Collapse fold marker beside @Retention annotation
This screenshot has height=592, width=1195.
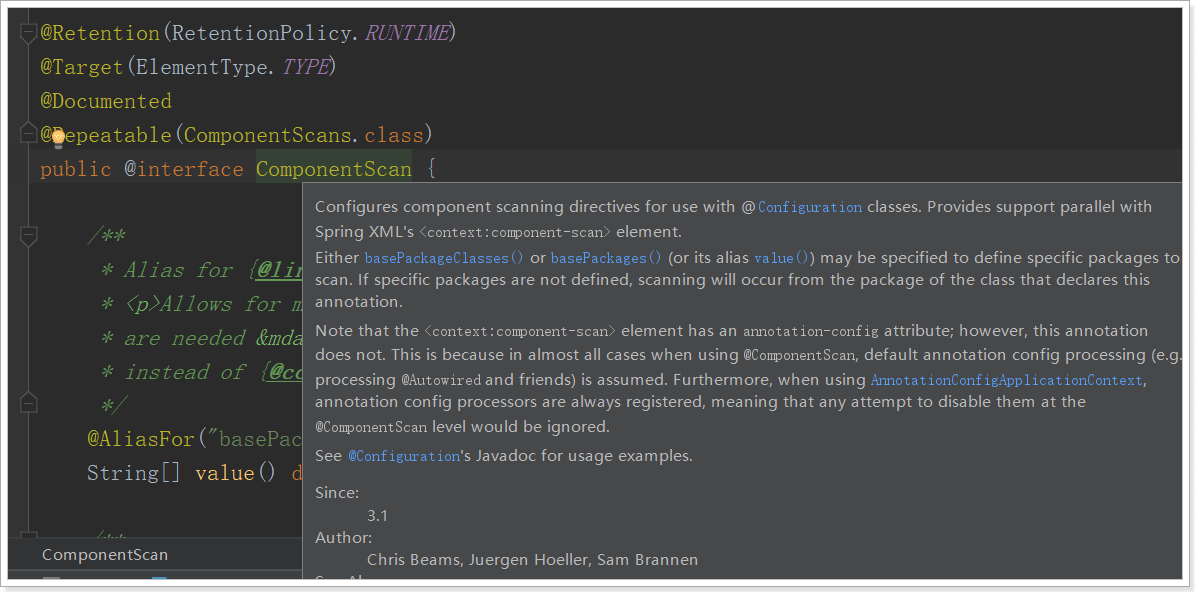click(x=28, y=33)
